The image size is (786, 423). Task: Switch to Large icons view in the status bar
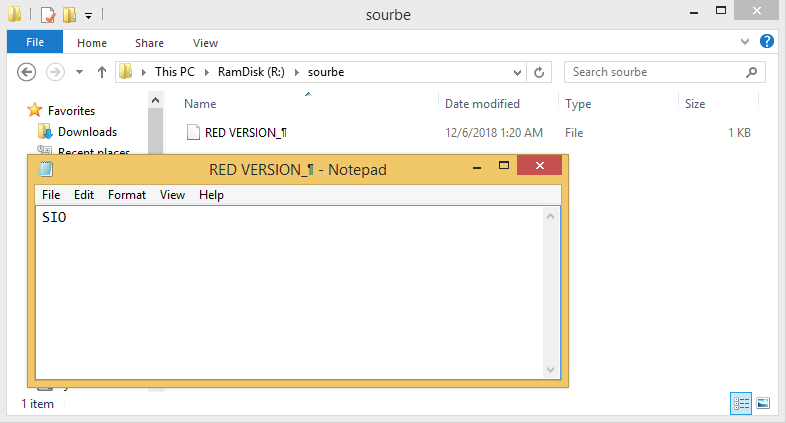click(x=763, y=403)
